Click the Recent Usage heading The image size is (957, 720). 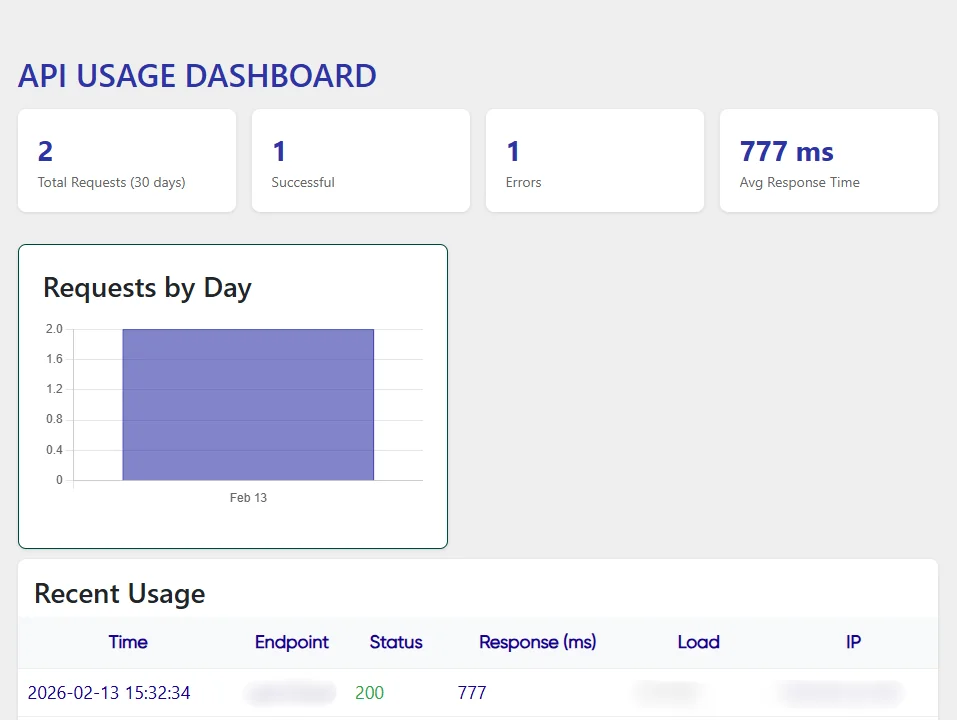pyautogui.click(x=119, y=594)
